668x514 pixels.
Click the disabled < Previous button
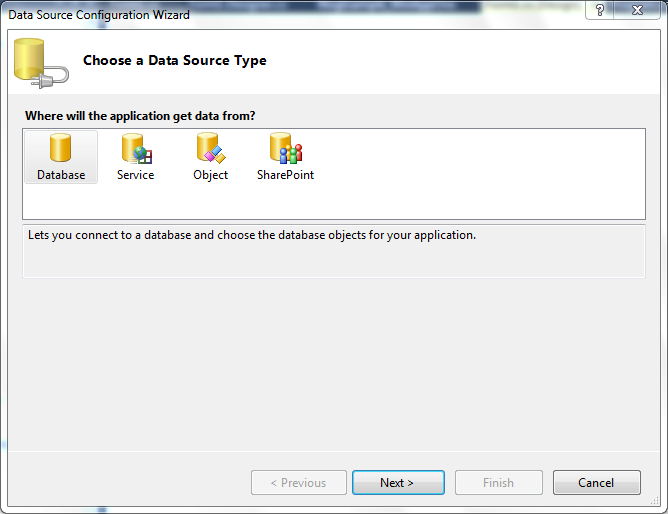coord(299,482)
